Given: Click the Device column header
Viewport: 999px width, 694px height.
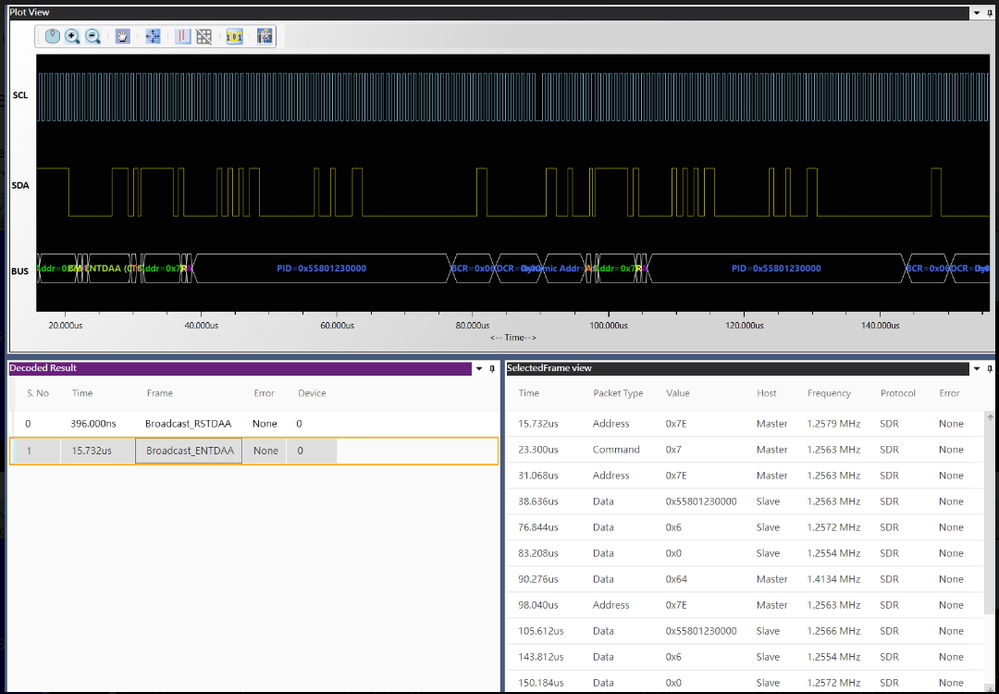Looking at the screenshot, I should pos(312,393).
